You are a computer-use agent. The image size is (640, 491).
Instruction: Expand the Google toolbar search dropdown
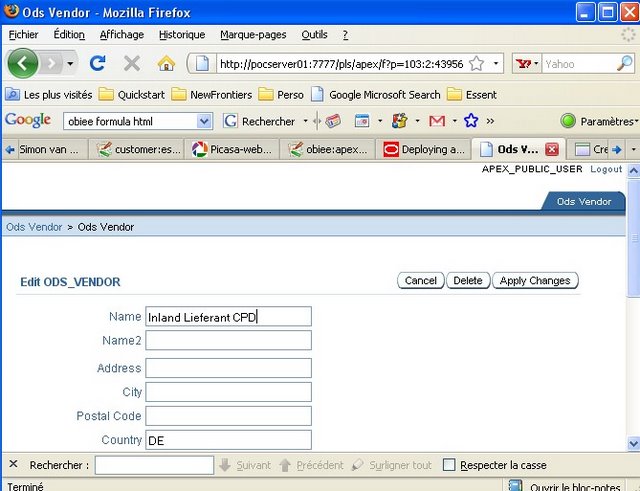pyautogui.click(x=204, y=121)
